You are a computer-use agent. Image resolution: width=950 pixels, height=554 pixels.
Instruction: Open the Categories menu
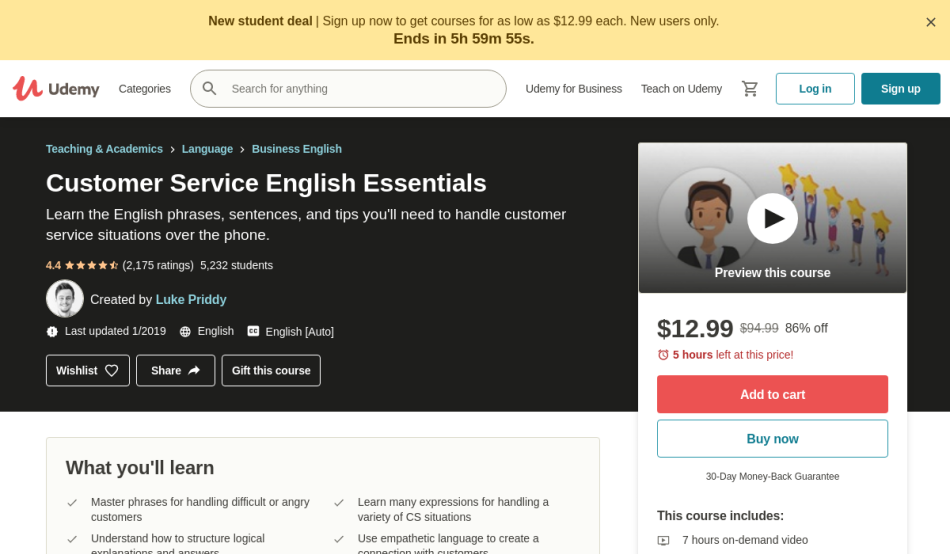point(145,88)
